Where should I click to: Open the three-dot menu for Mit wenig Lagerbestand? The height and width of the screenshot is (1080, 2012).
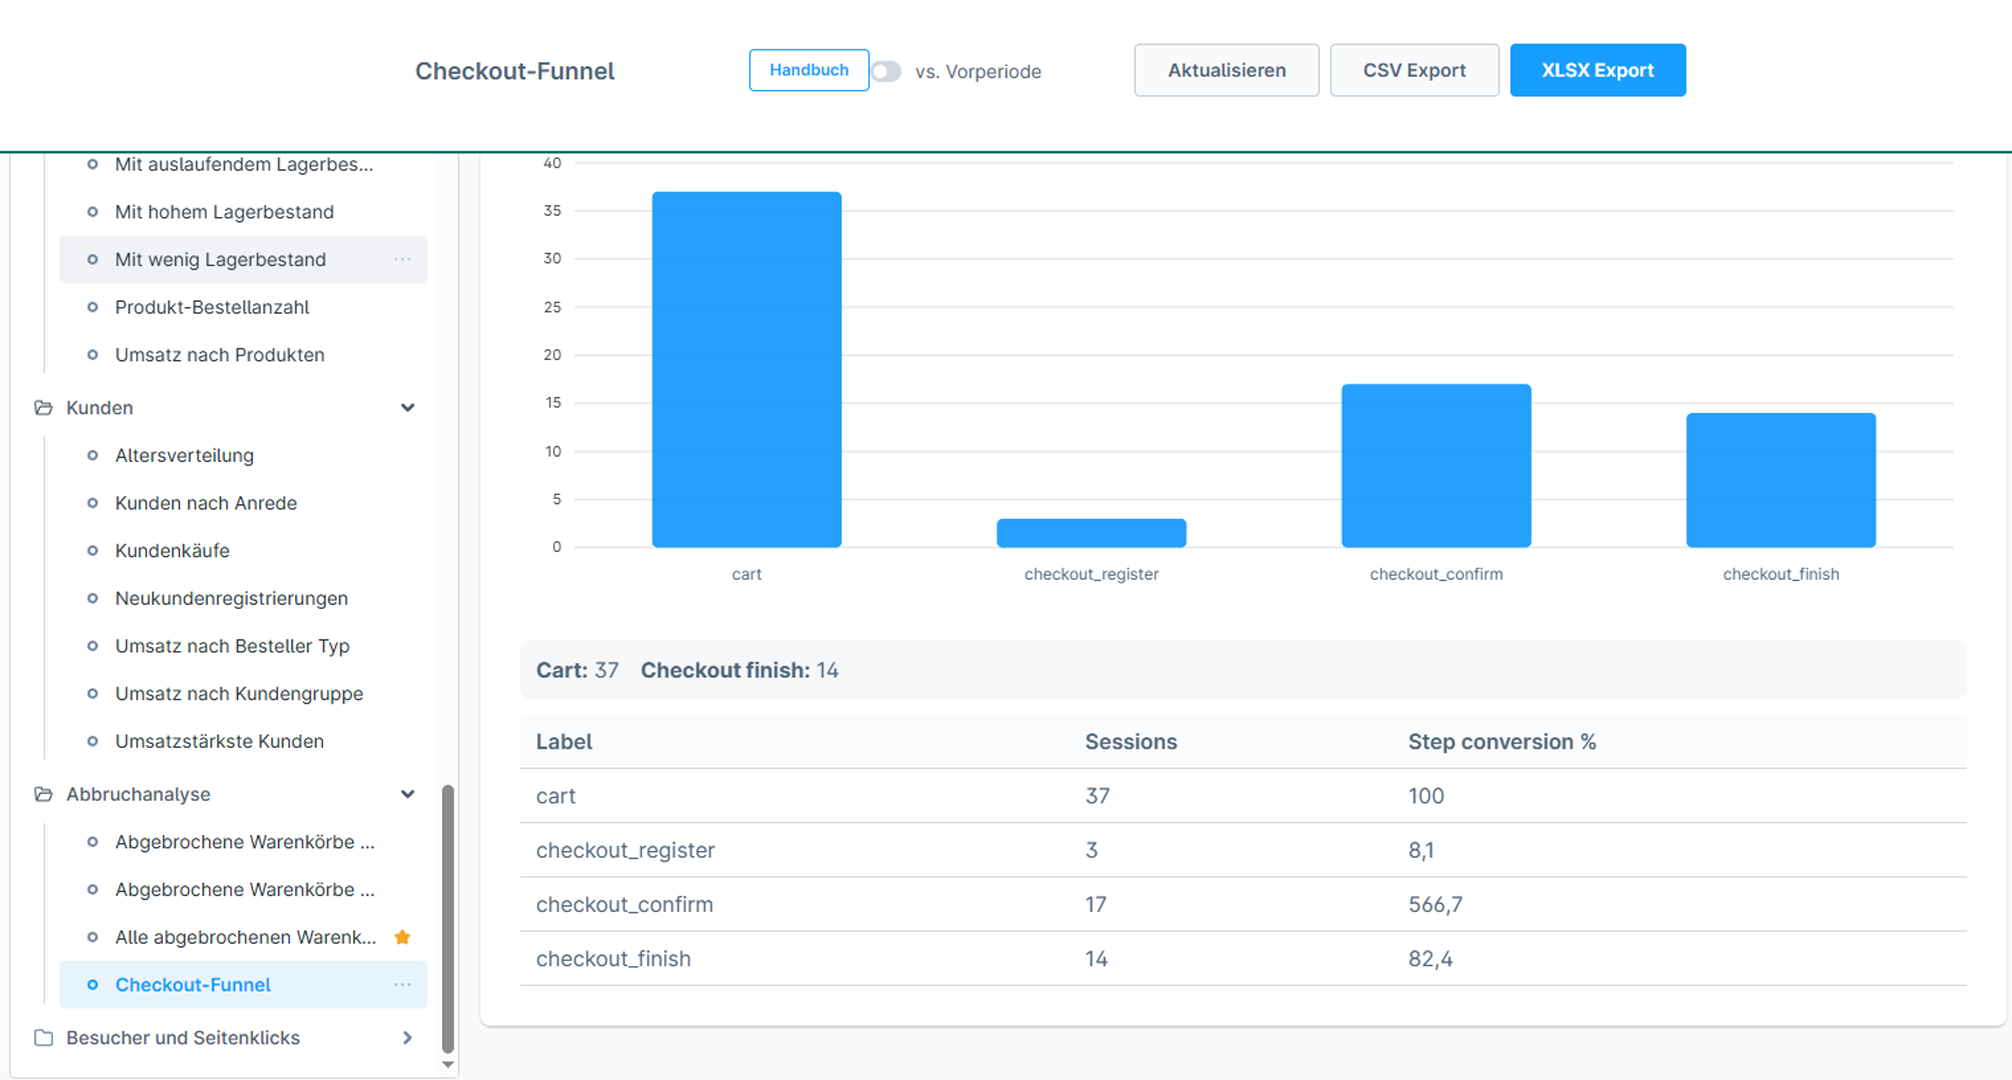point(402,260)
